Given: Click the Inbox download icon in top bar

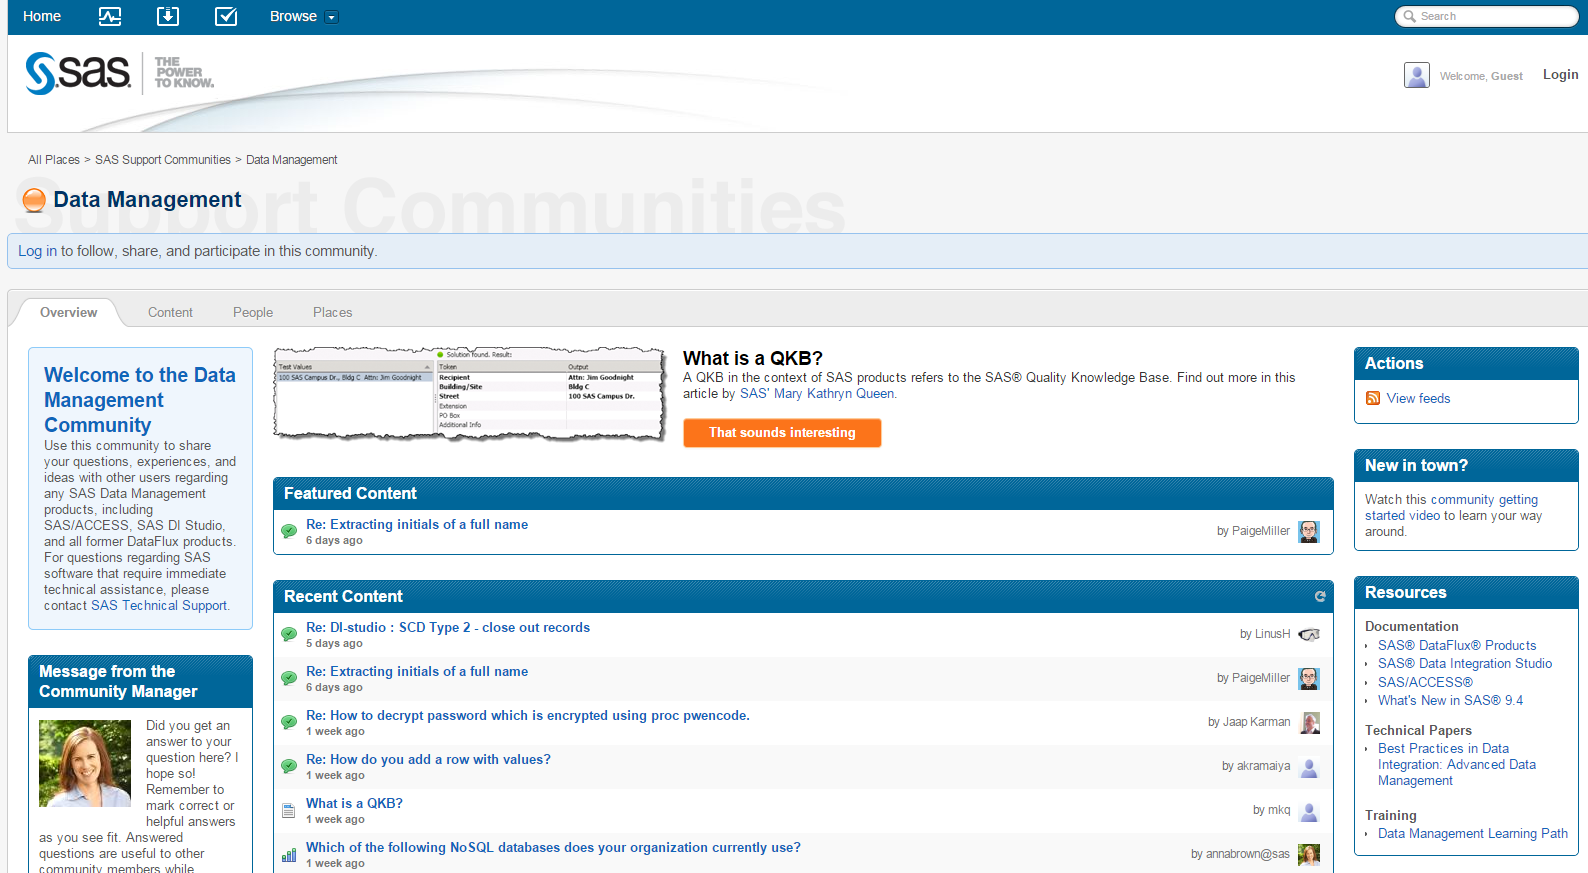Looking at the screenshot, I should pos(168,16).
